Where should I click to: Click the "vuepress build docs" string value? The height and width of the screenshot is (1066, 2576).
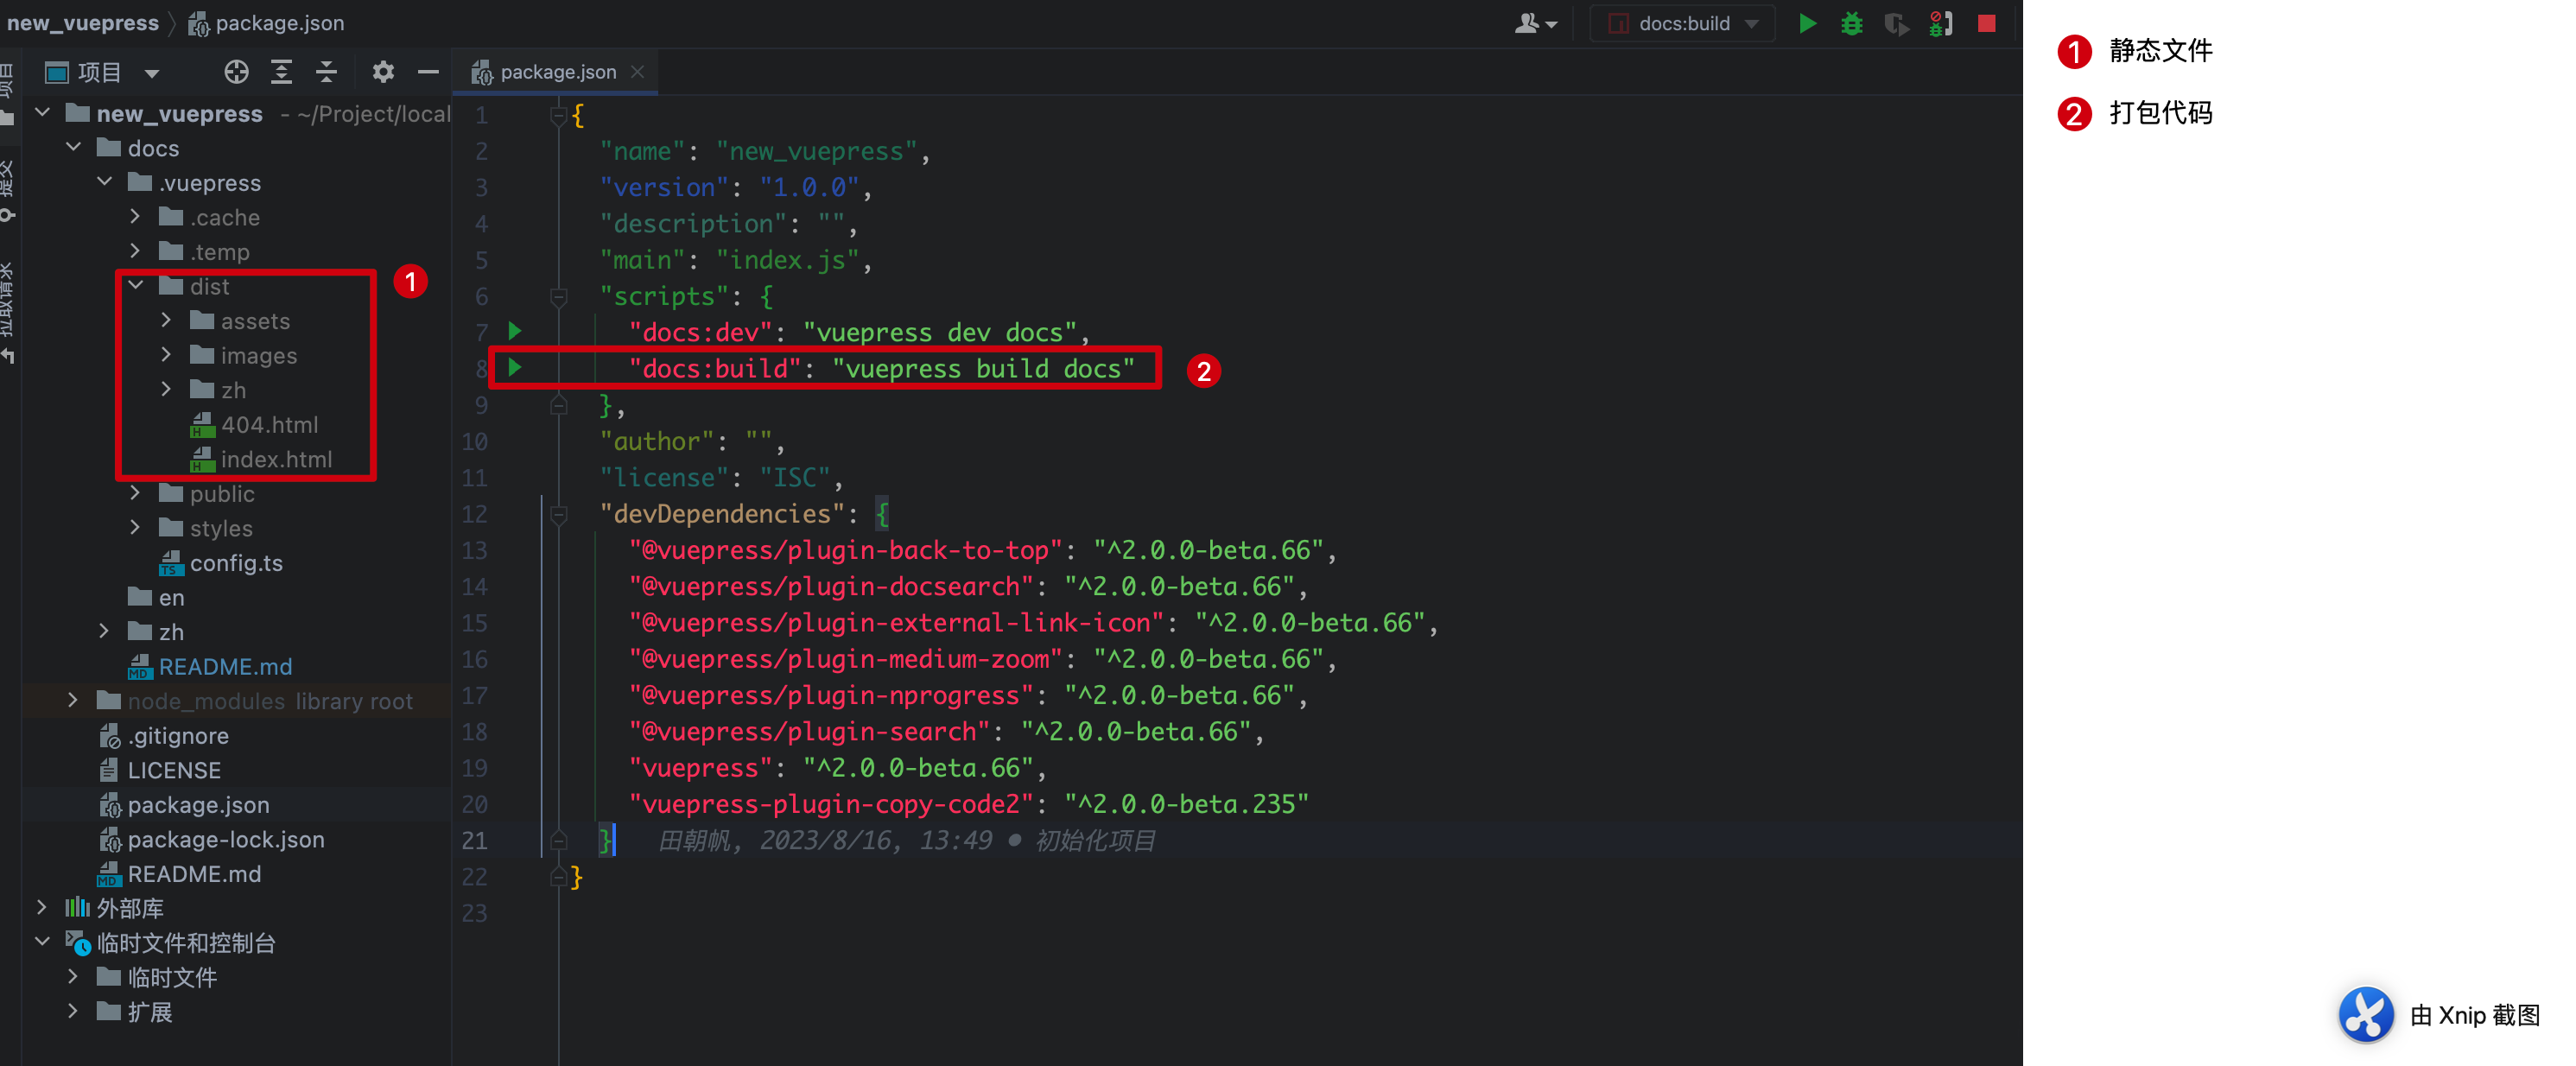click(x=983, y=369)
